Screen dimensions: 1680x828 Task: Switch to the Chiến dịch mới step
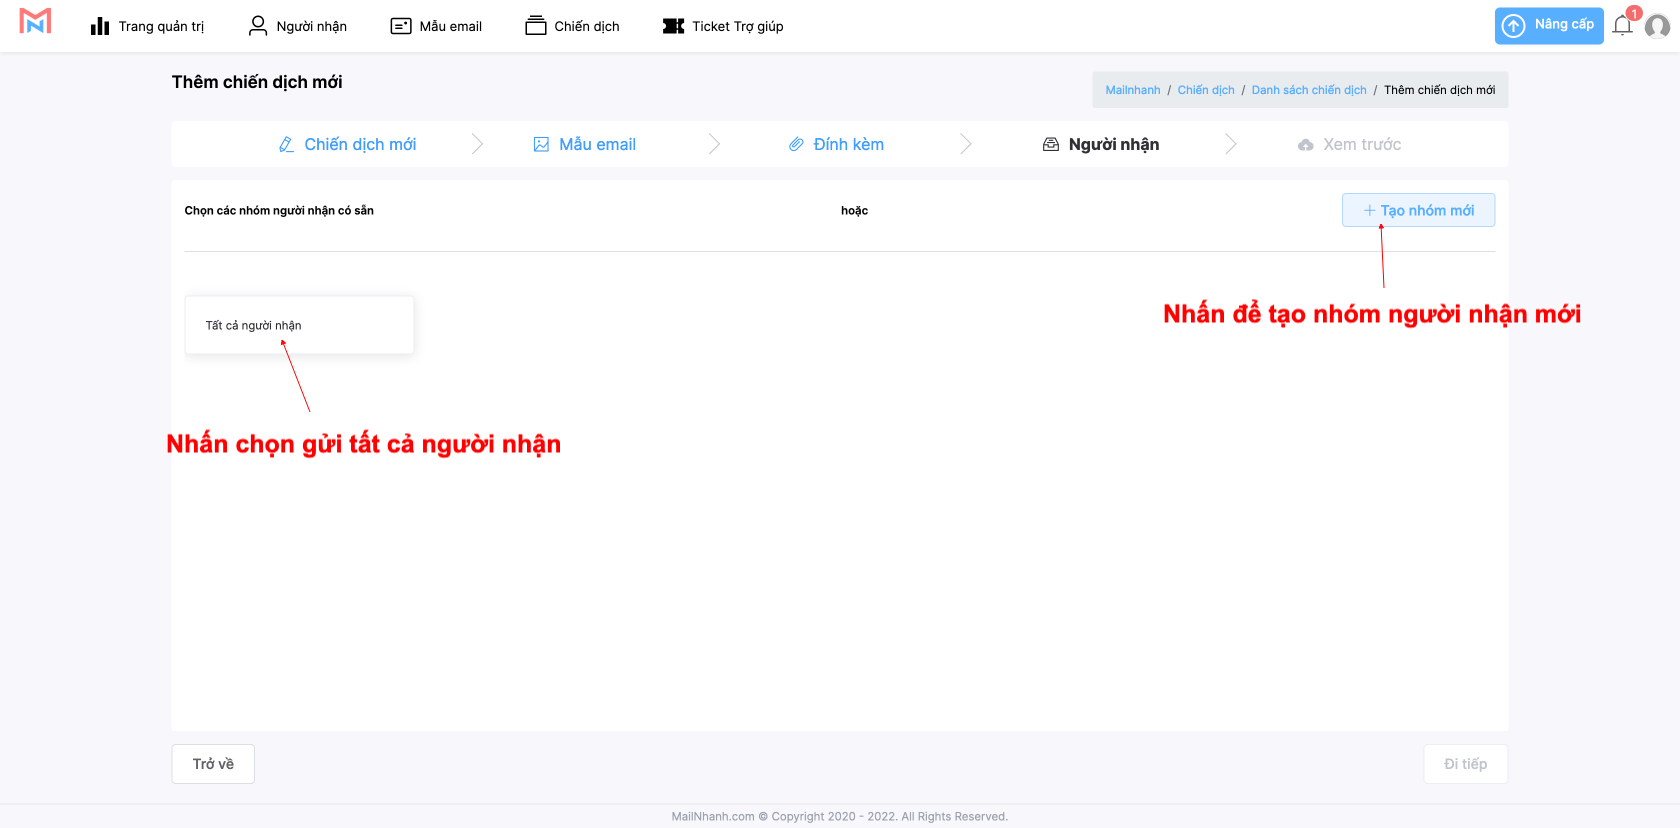tap(347, 144)
